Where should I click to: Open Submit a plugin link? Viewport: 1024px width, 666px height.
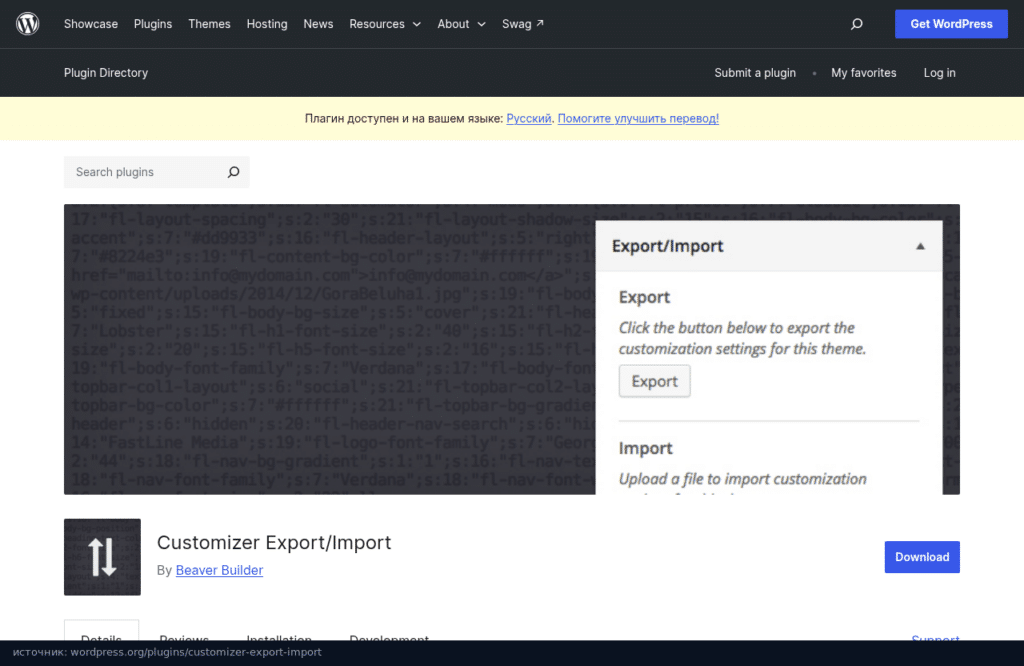(755, 72)
